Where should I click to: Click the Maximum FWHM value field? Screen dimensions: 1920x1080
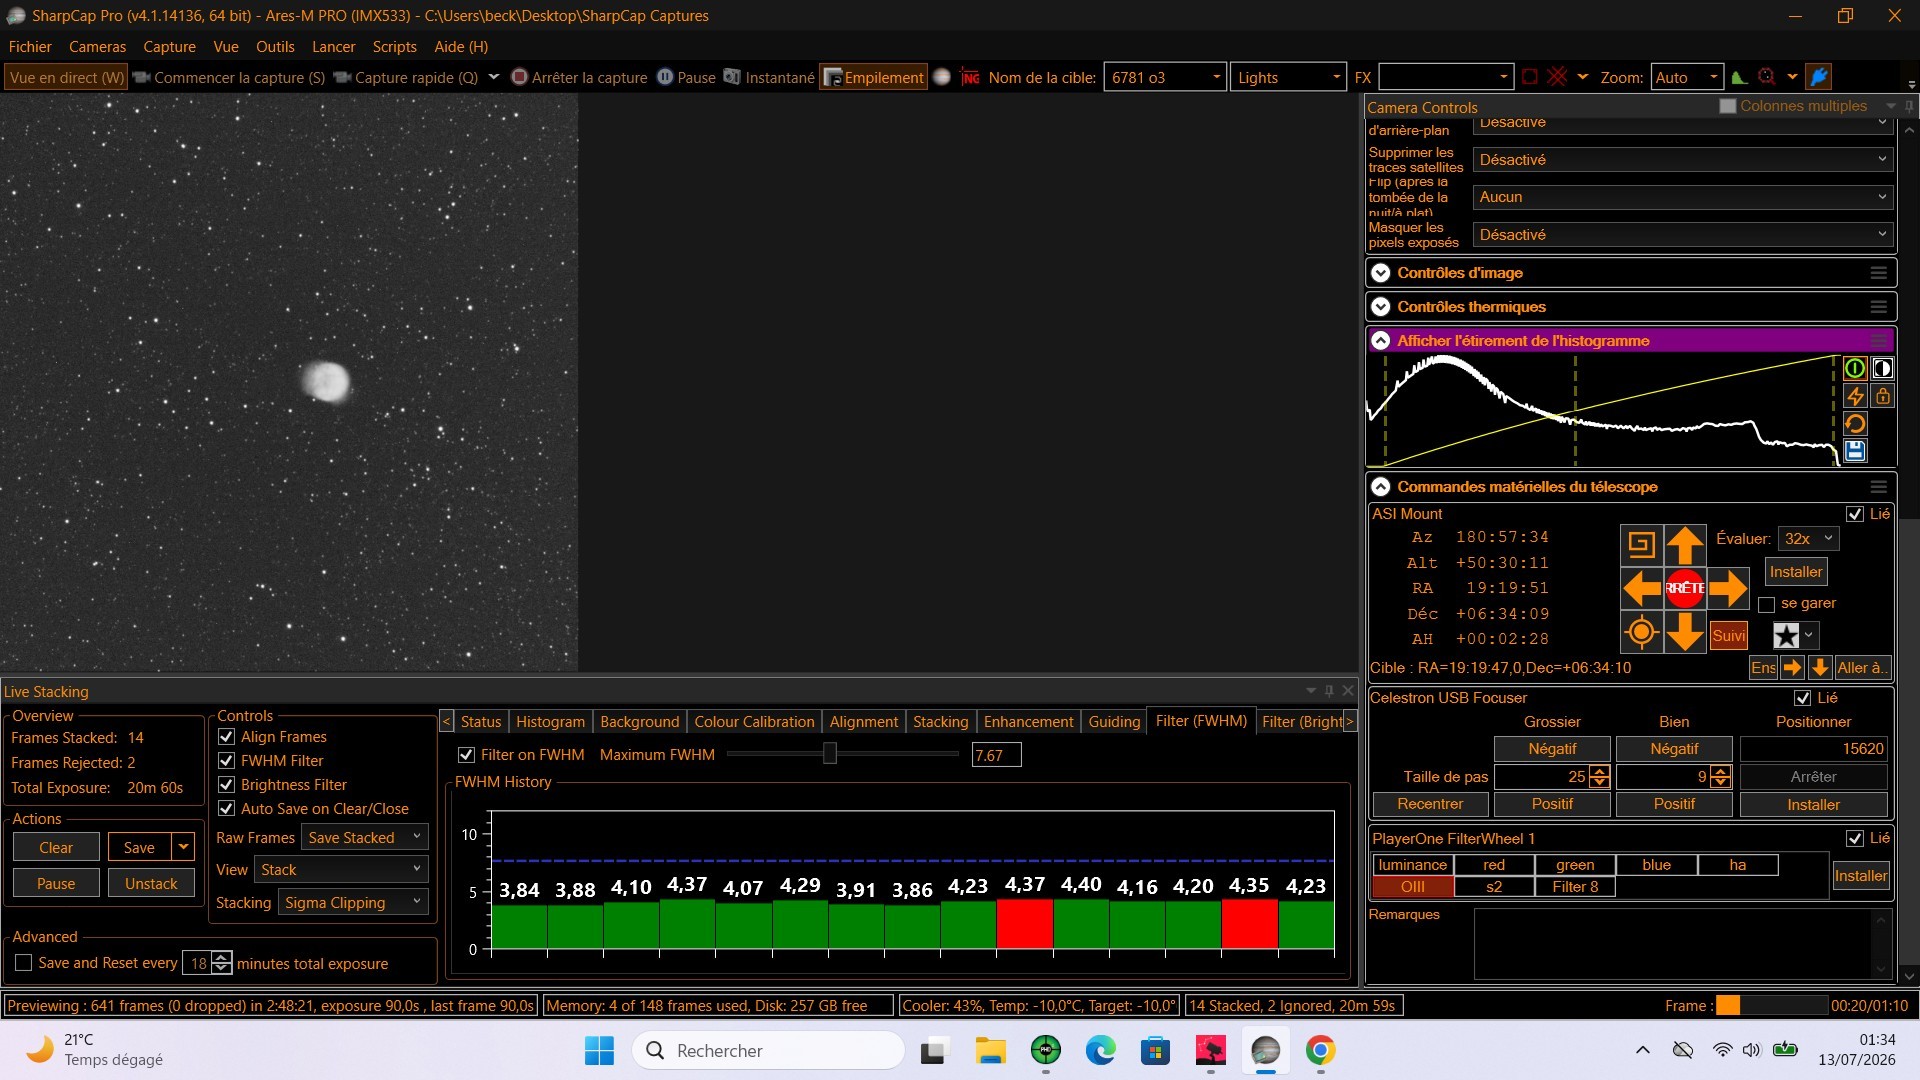[x=996, y=756]
